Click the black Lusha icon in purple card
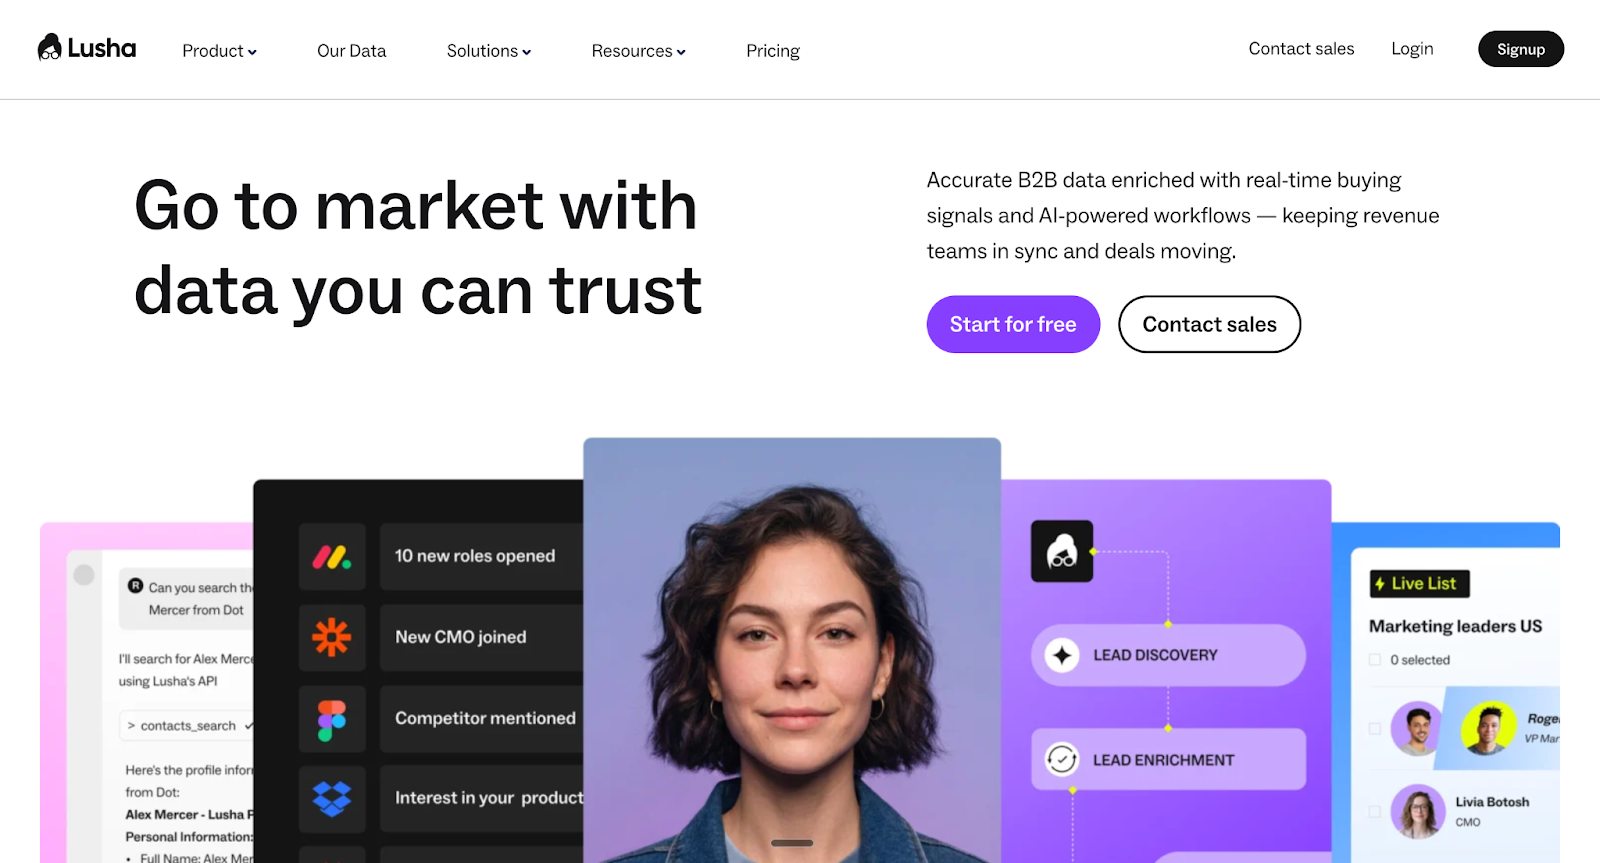This screenshot has height=863, width=1600. click(x=1062, y=551)
